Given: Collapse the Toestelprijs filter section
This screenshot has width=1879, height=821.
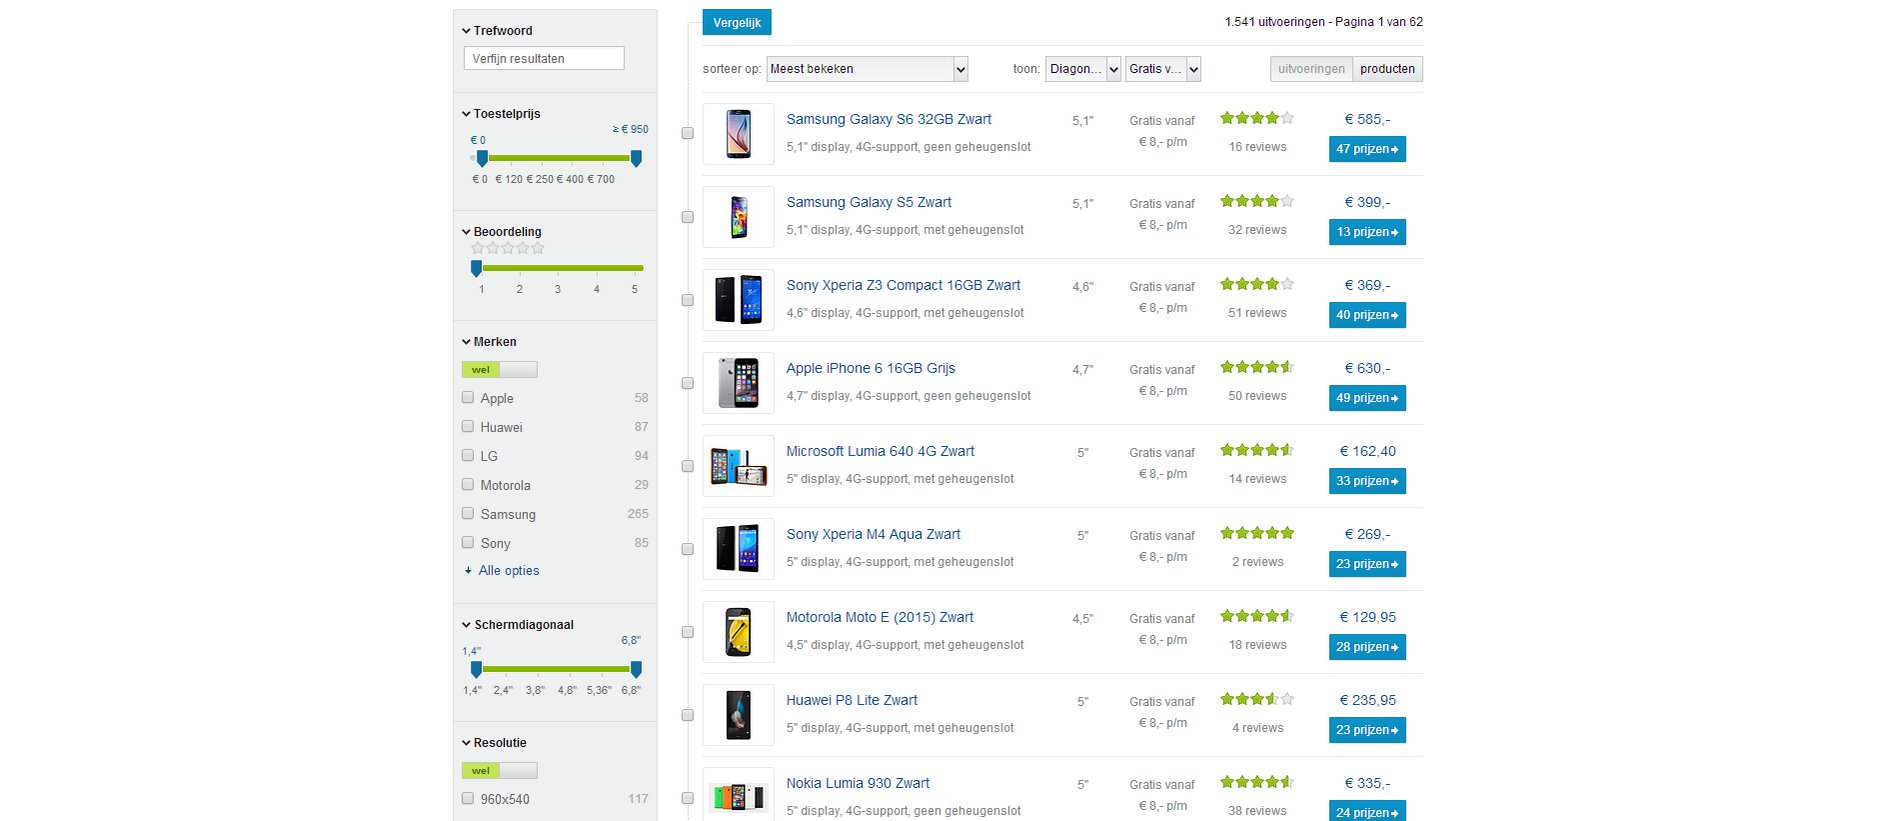Looking at the screenshot, I should click(501, 114).
